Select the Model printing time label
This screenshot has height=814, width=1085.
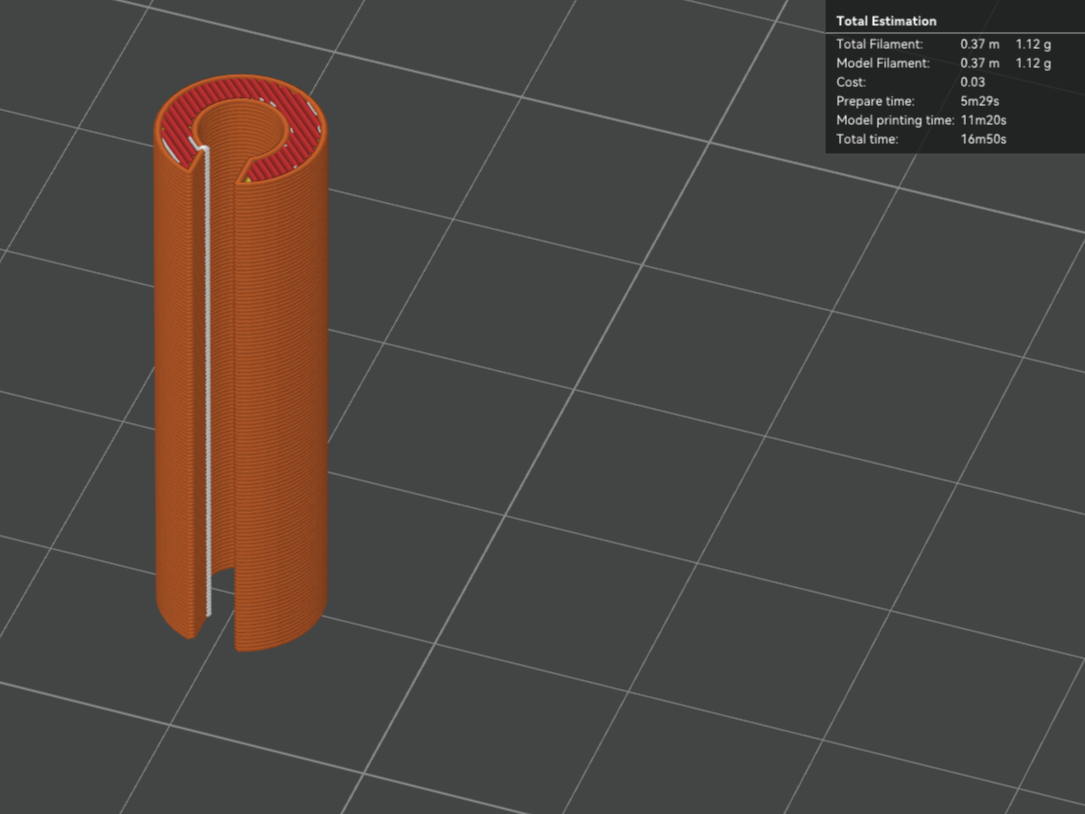click(x=895, y=120)
